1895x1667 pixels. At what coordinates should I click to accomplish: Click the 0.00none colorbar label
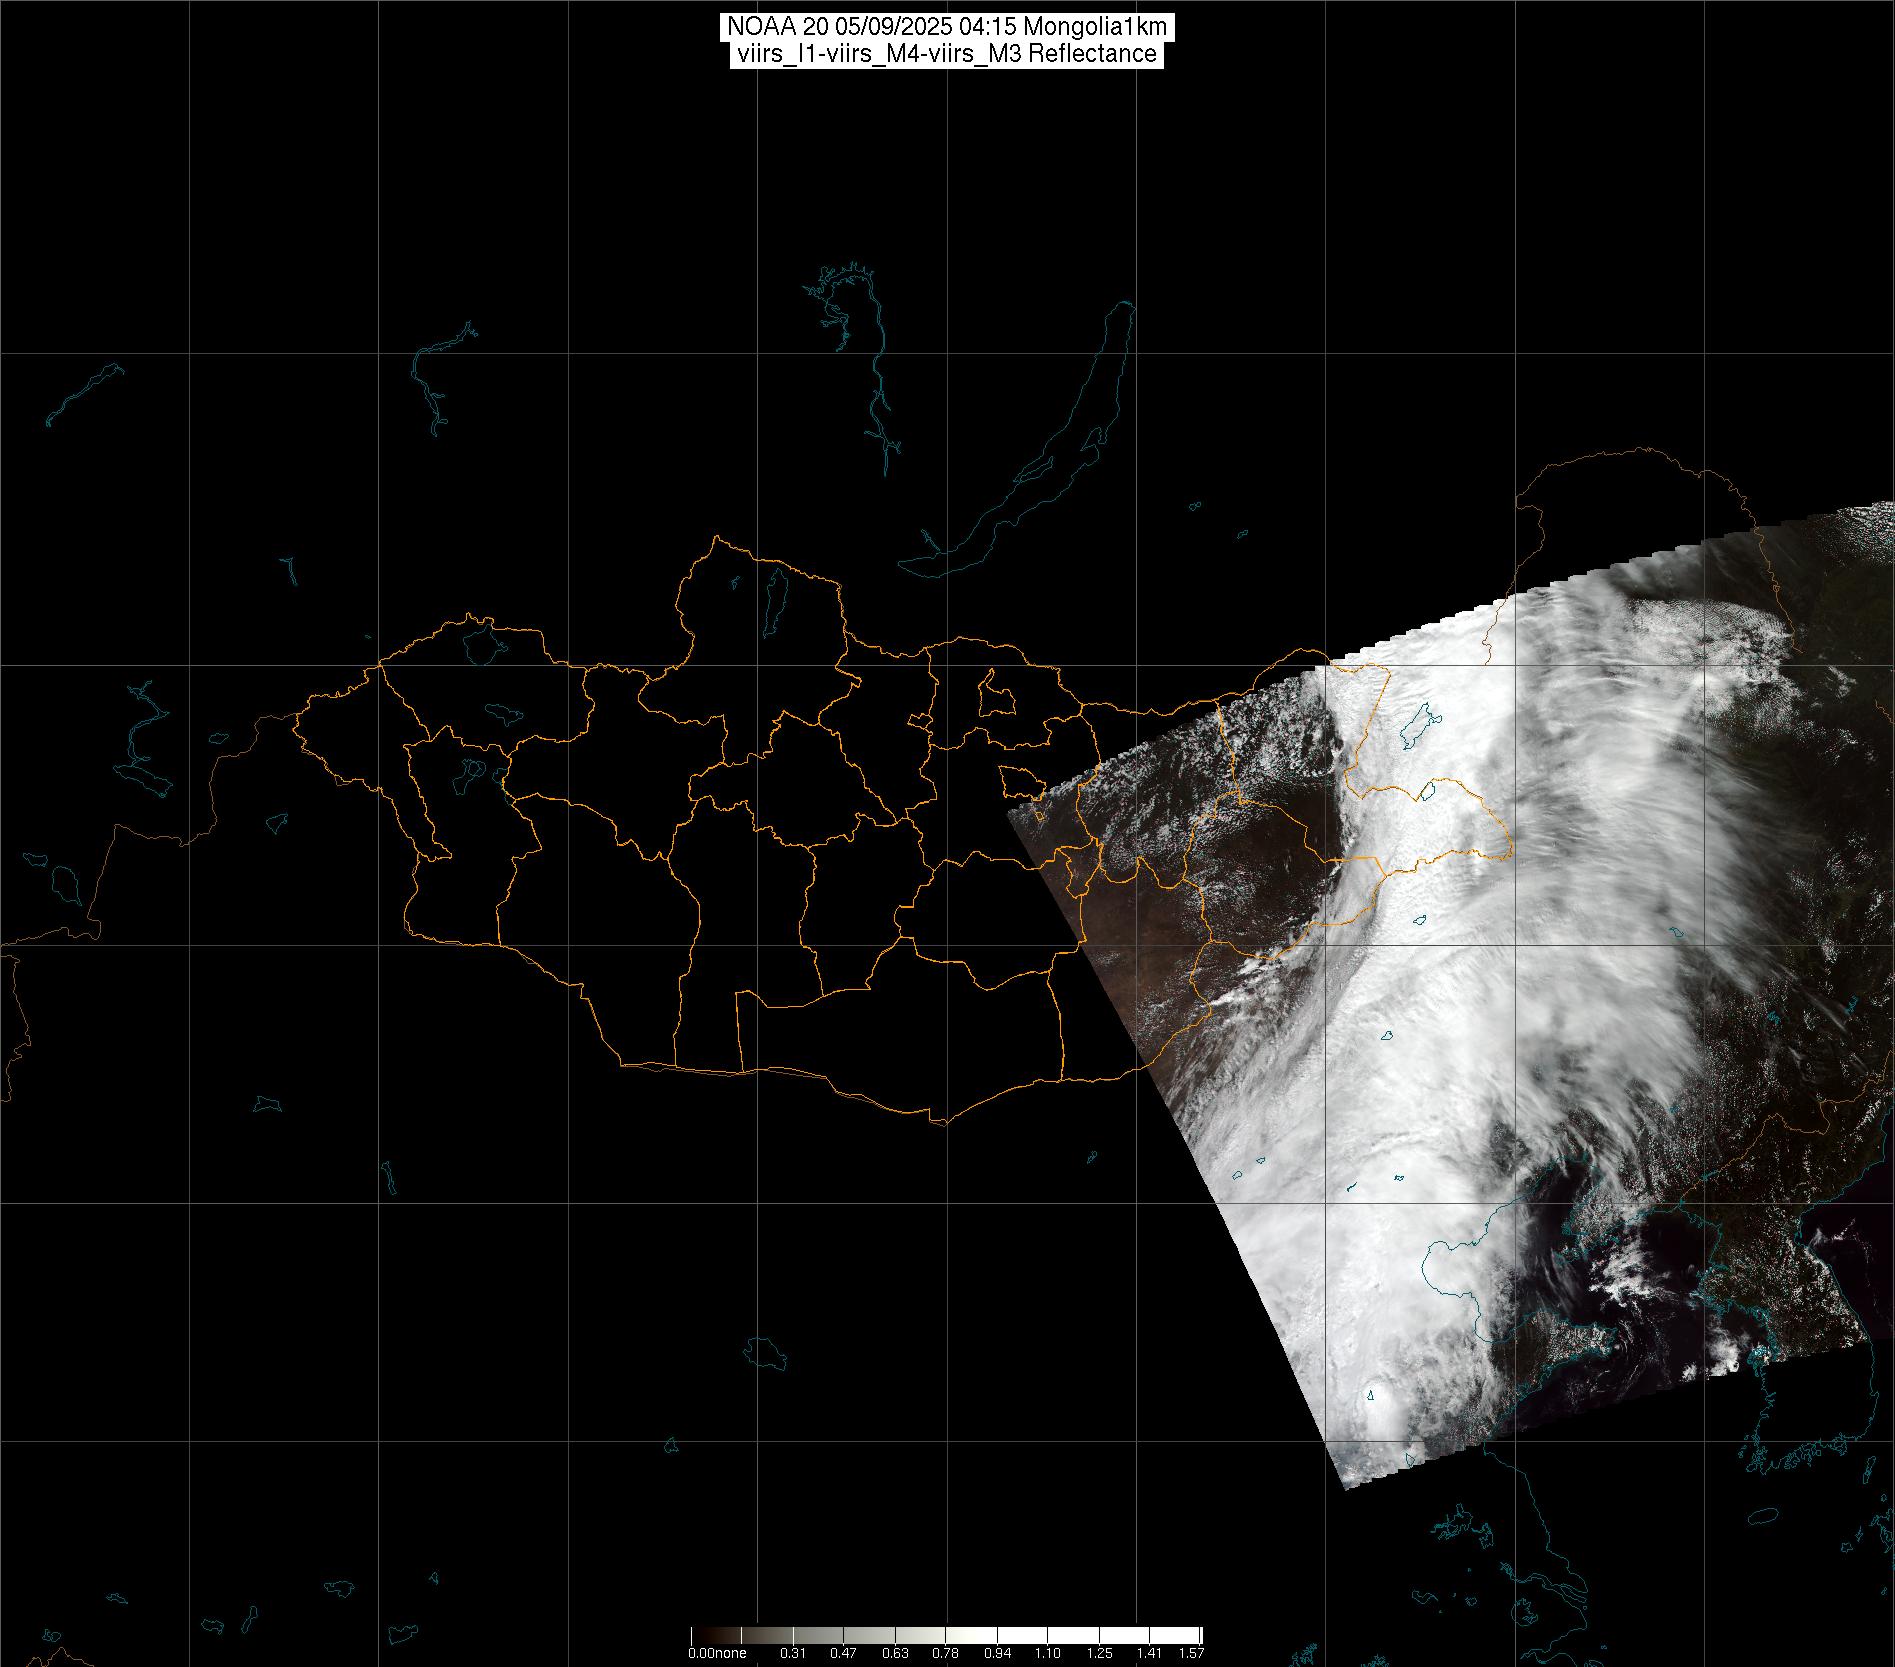[x=716, y=1653]
